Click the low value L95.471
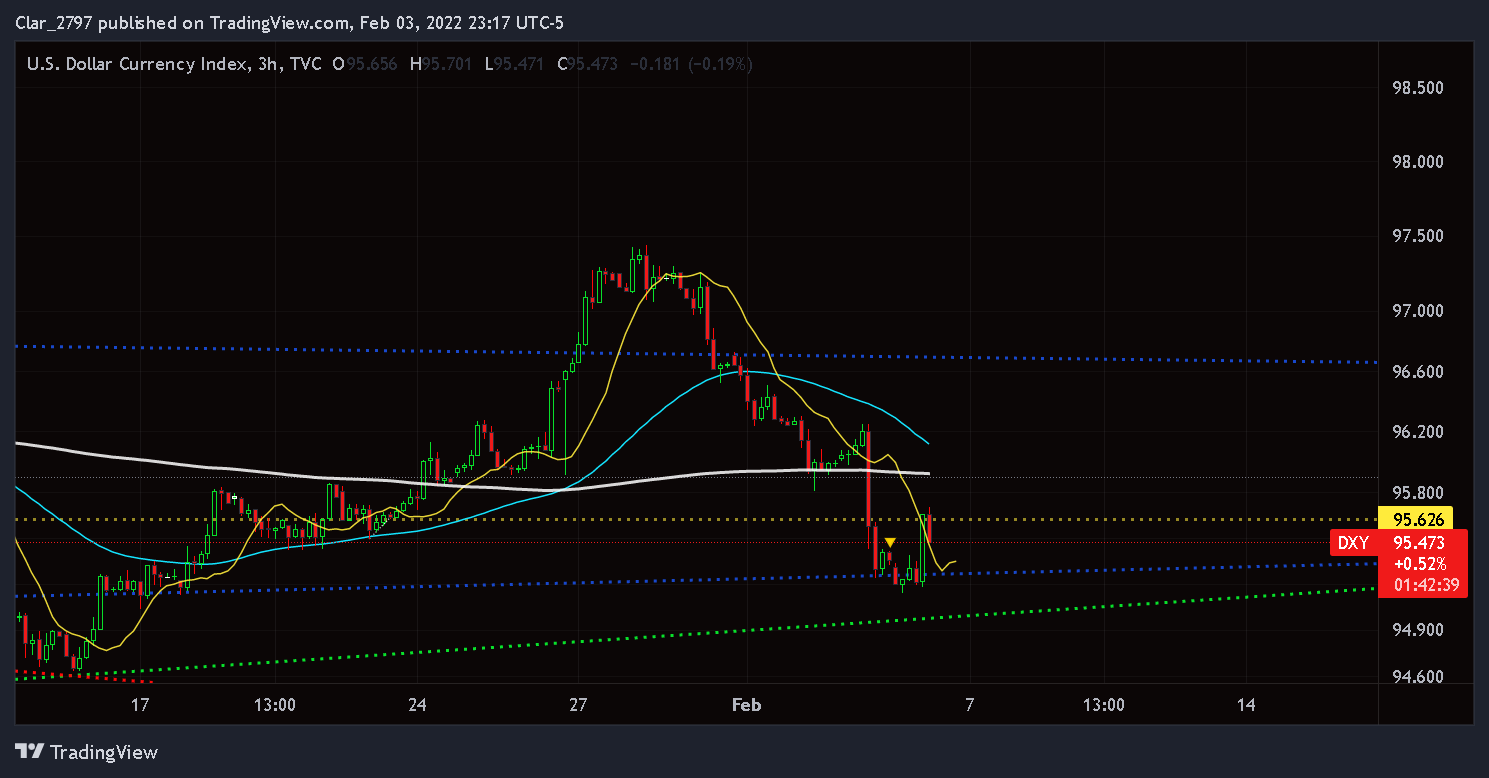This screenshot has height=778, width=1489. 513,64
